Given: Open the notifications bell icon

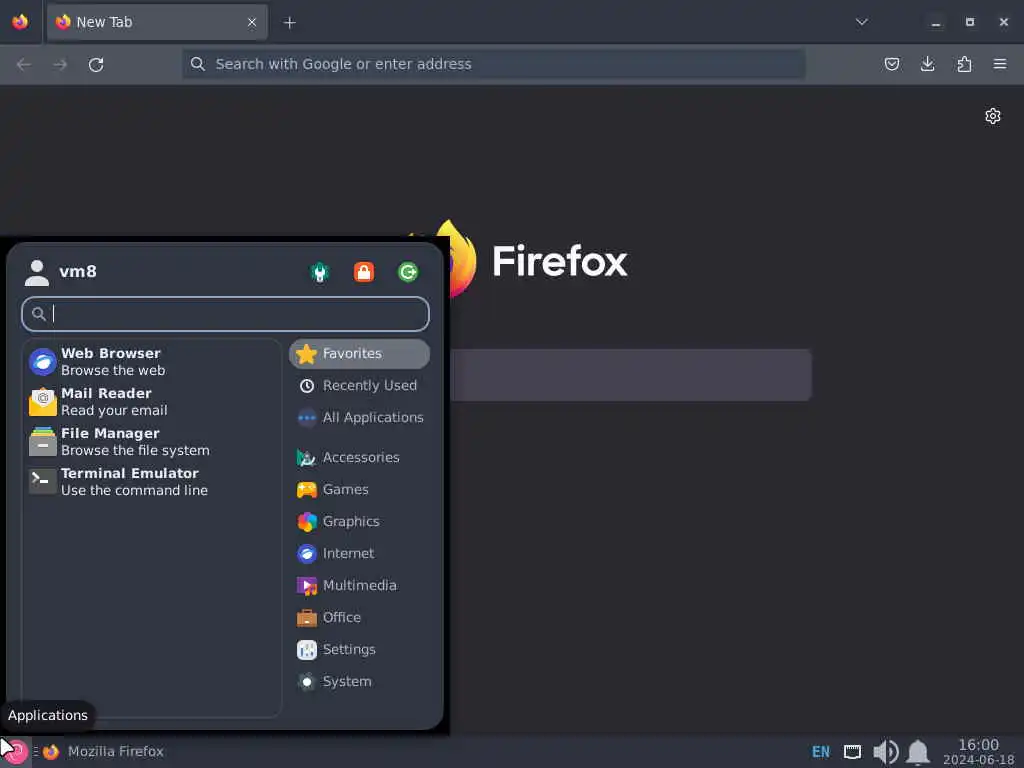Looking at the screenshot, I should coord(918,752).
